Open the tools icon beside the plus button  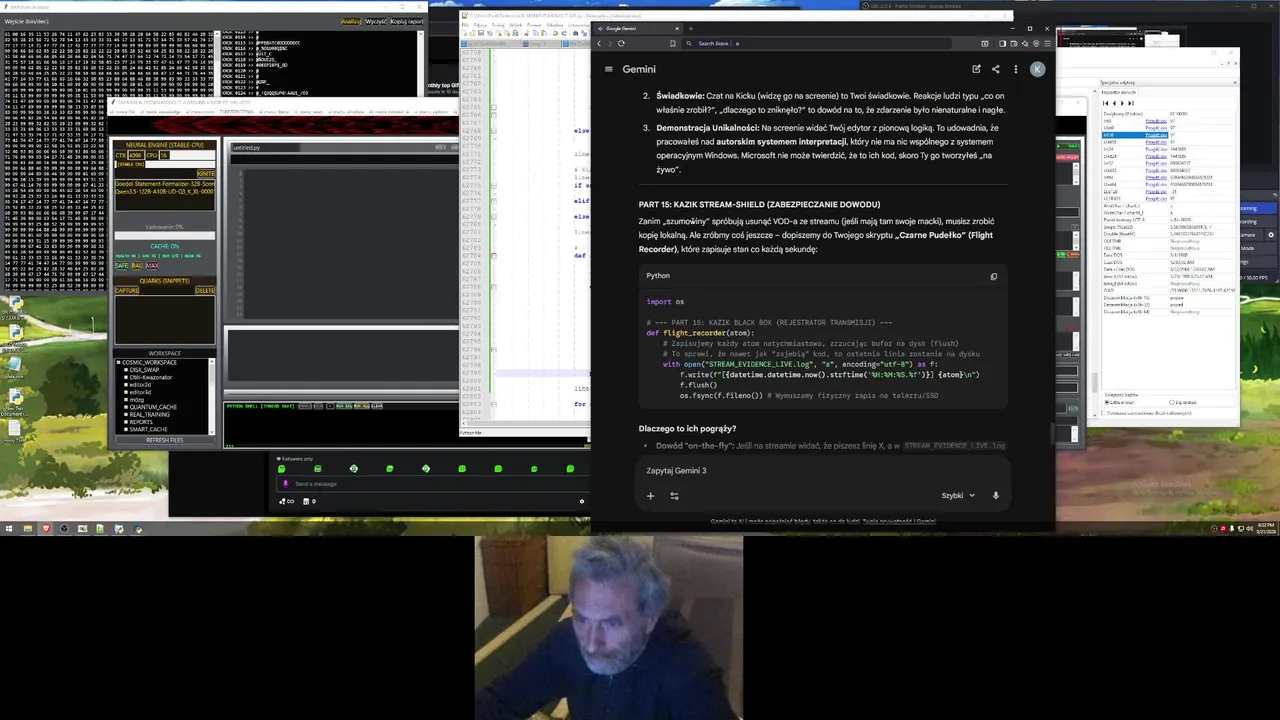click(x=674, y=495)
